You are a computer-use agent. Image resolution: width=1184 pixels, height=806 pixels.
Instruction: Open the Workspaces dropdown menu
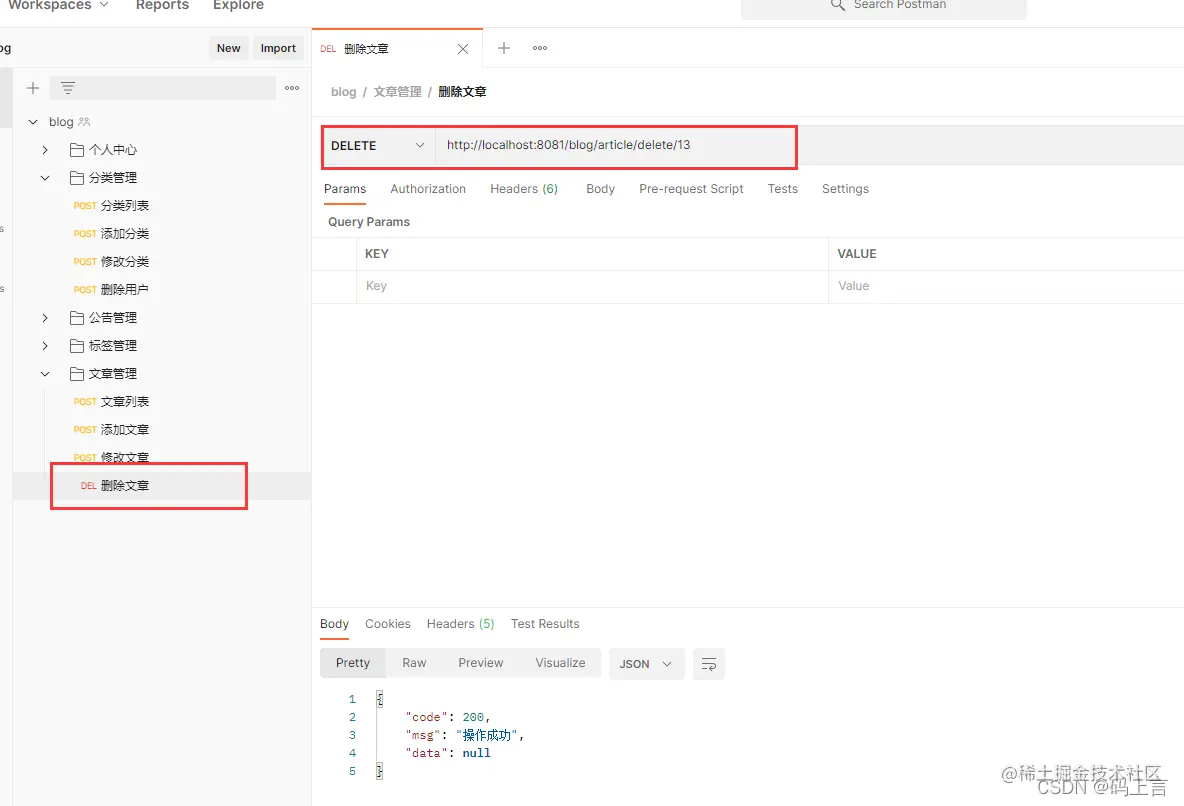coord(58,5)
